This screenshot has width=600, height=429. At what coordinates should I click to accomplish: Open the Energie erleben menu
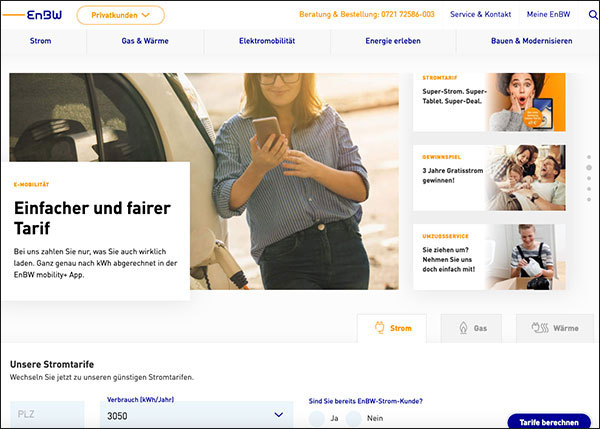[x=393, y=41]
